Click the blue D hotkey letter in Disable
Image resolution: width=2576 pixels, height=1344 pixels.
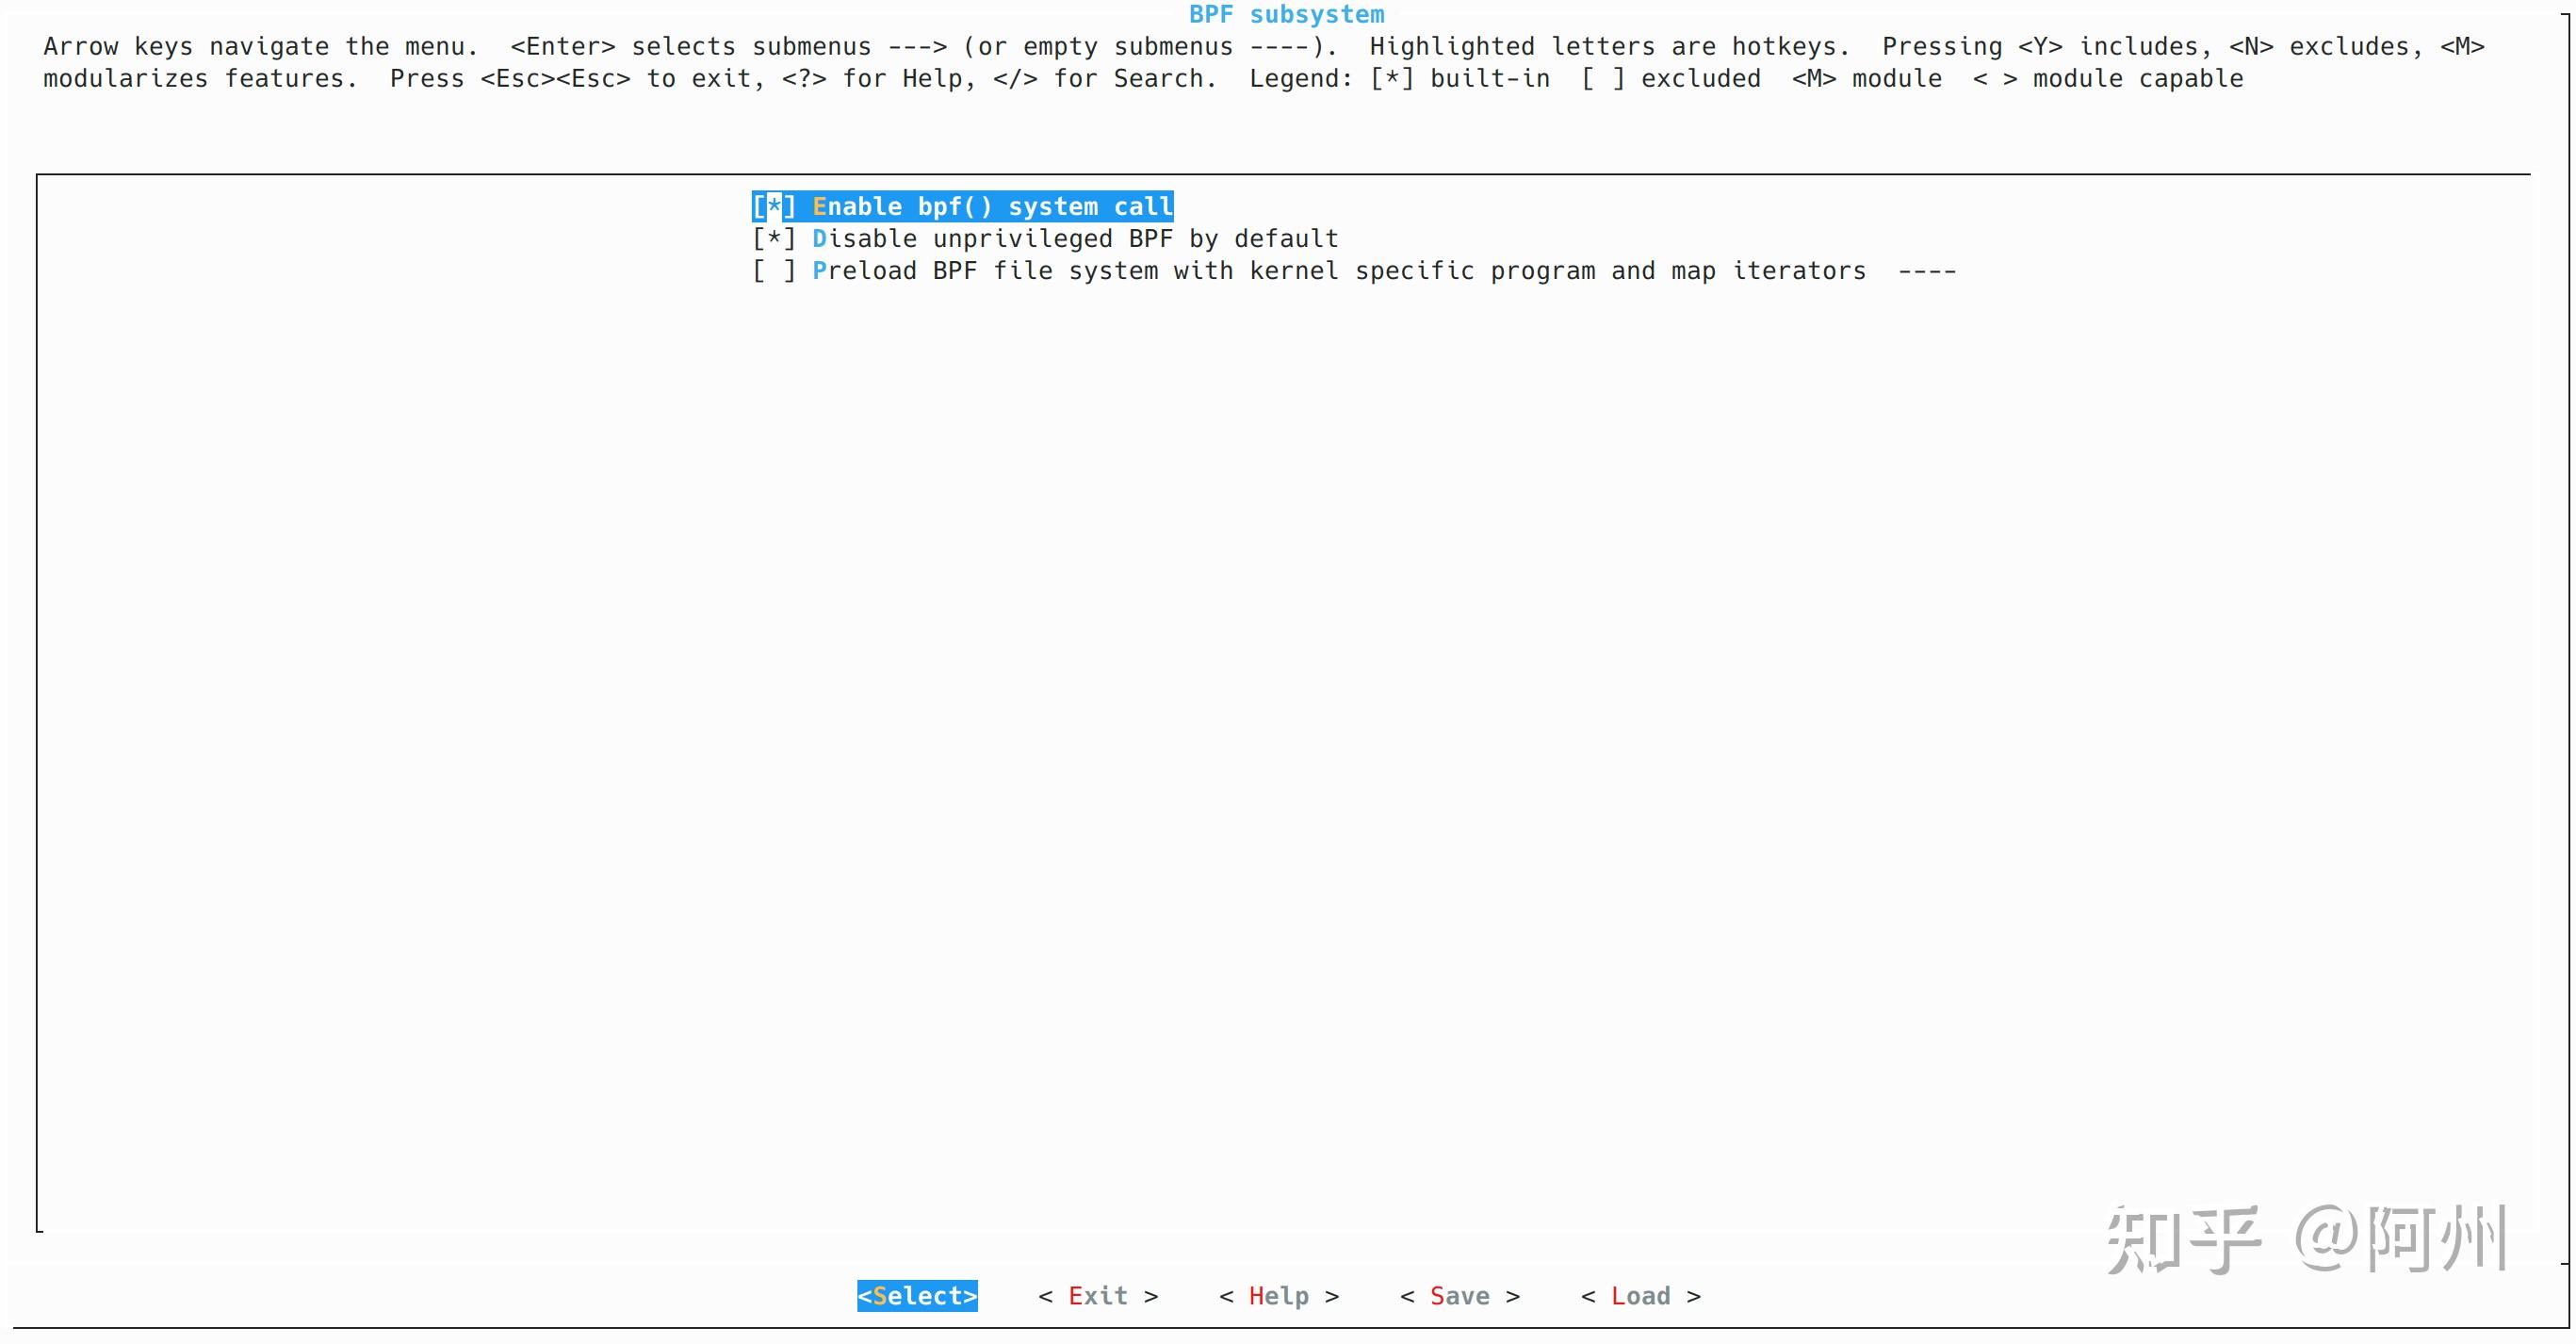[820, 239]
